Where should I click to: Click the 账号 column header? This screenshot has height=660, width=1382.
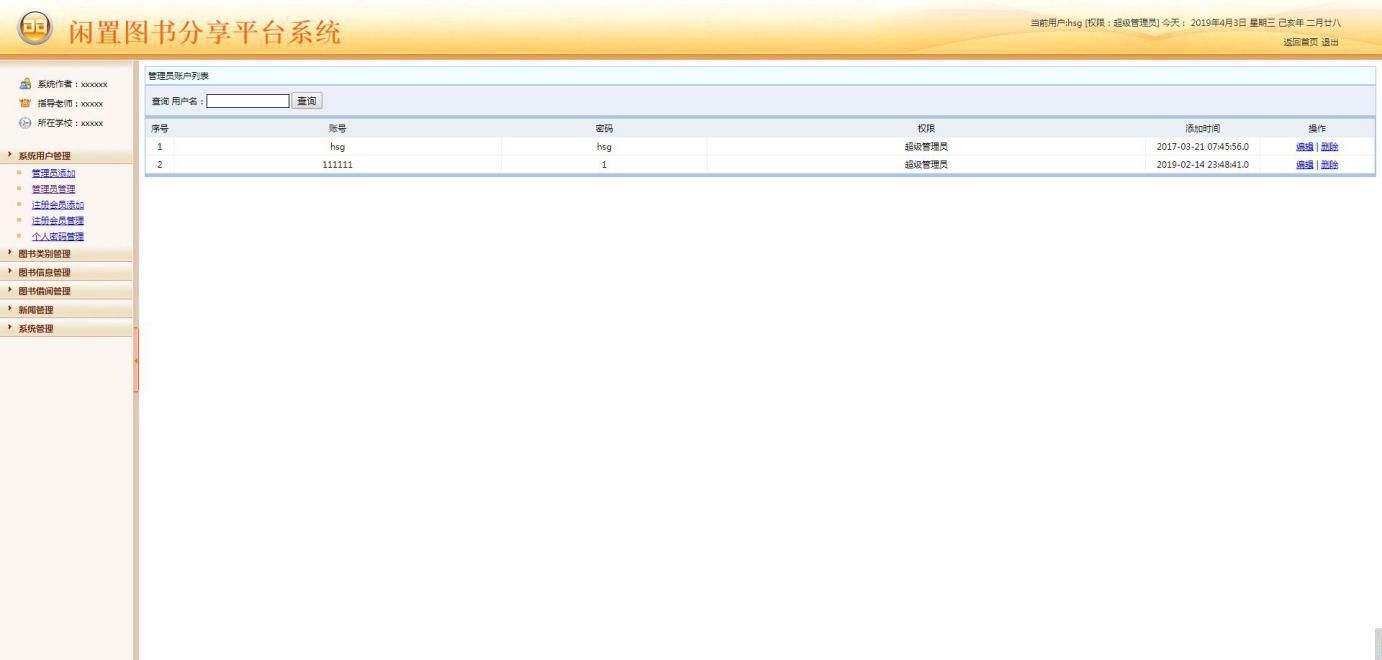tap(337, 128)
